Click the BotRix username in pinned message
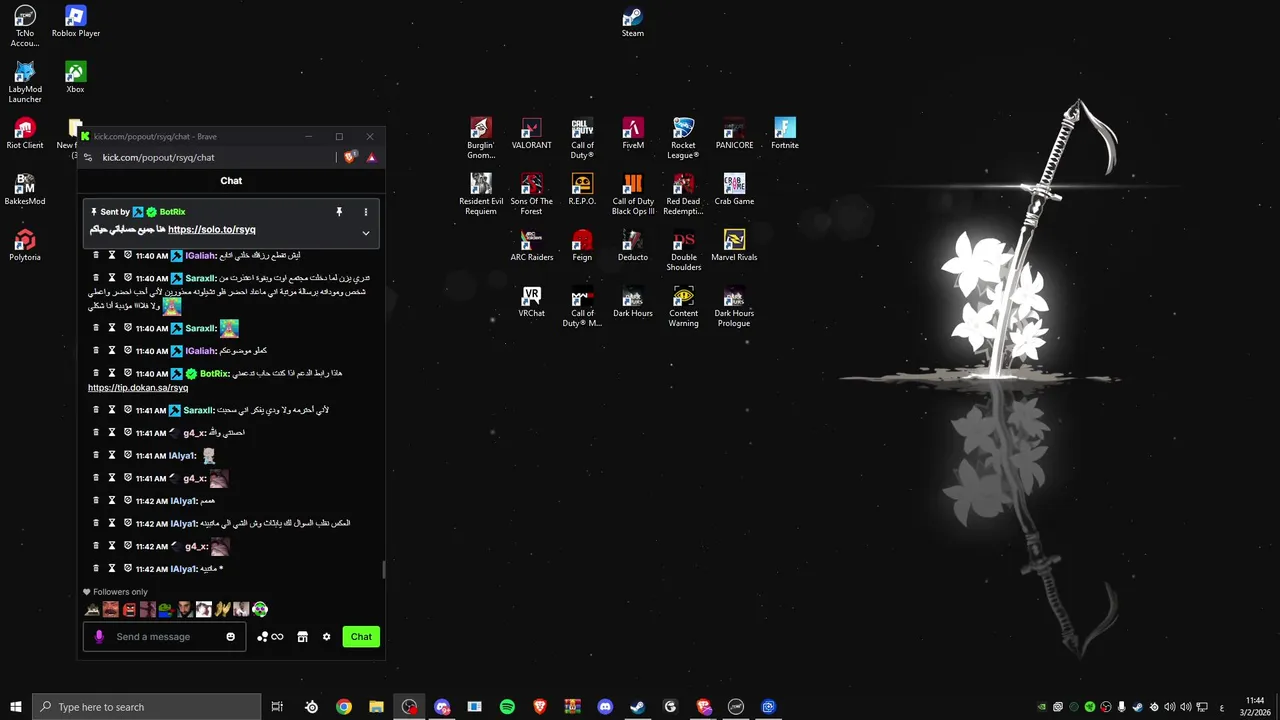 172,212
